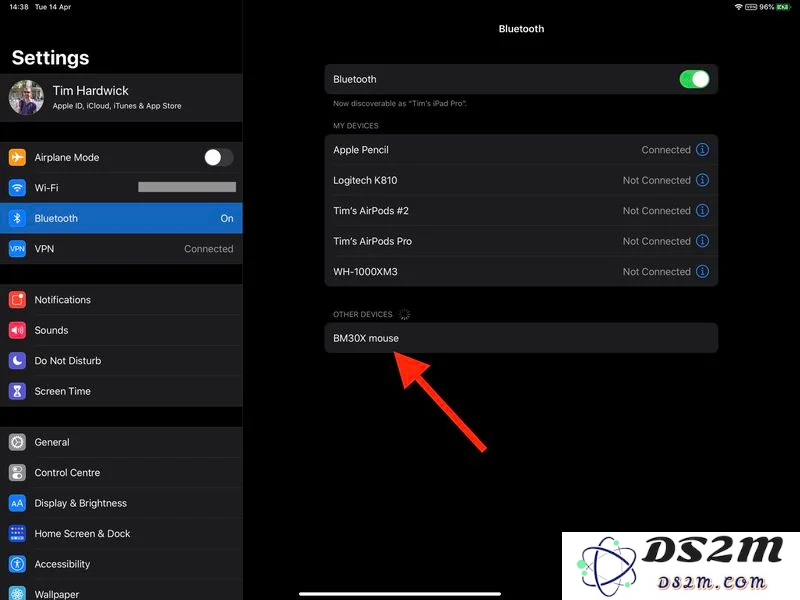Image resolution: width=800 pixels, height=600 pixels.
Task: Tap the Sounds speaker icon
Action: 17,330
